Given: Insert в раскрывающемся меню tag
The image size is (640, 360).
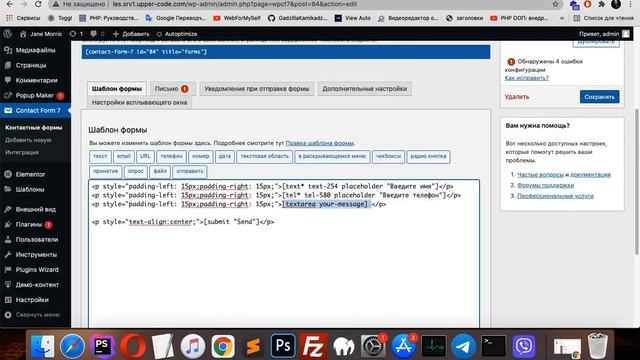Looking at the screenshot, I should [332, 156].
